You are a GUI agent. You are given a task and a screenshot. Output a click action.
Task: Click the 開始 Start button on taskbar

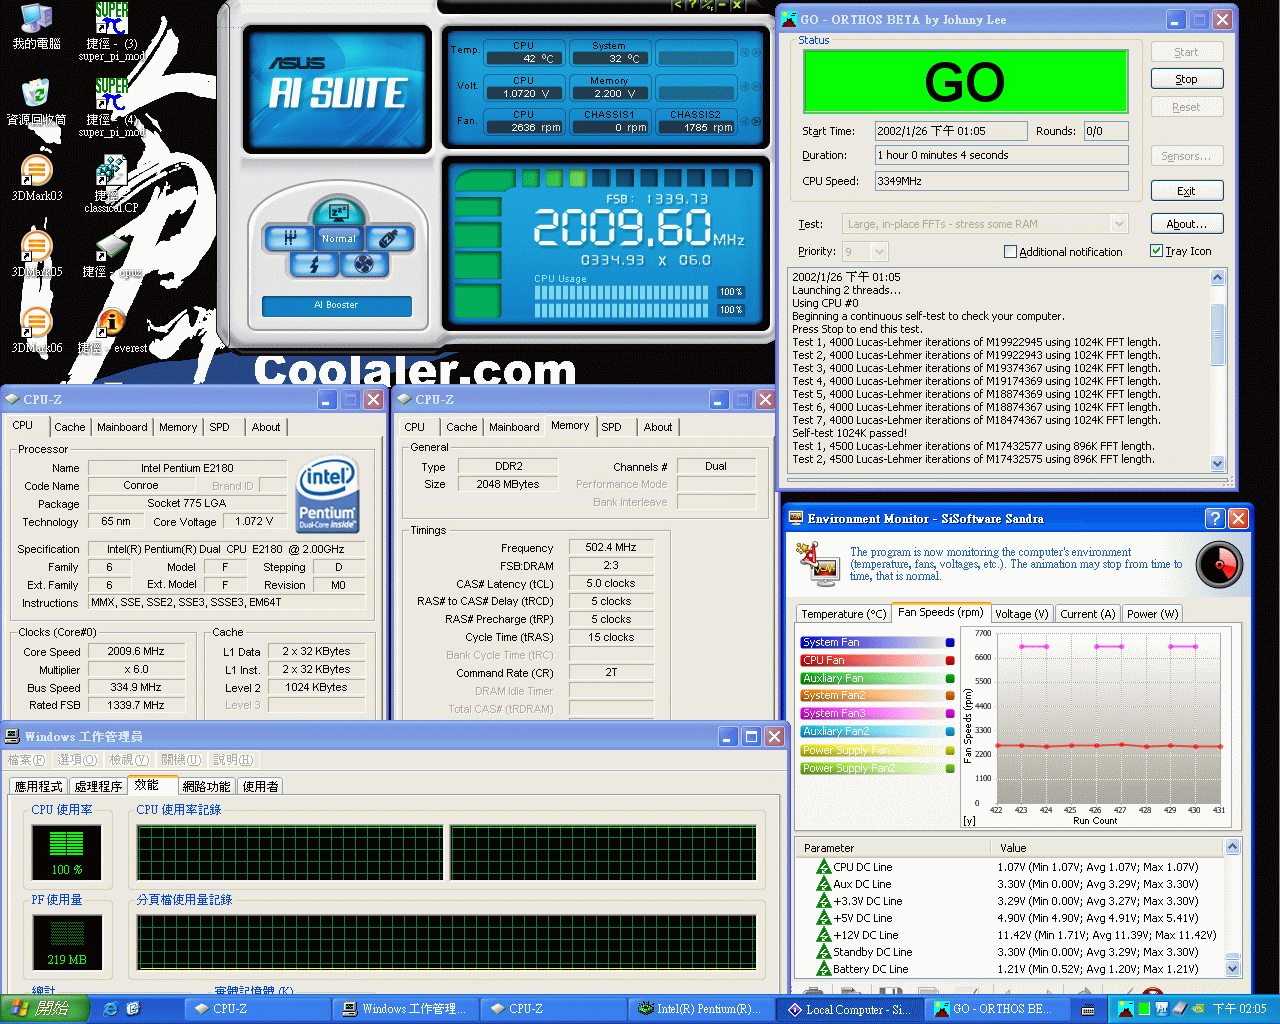(43, 1009)
